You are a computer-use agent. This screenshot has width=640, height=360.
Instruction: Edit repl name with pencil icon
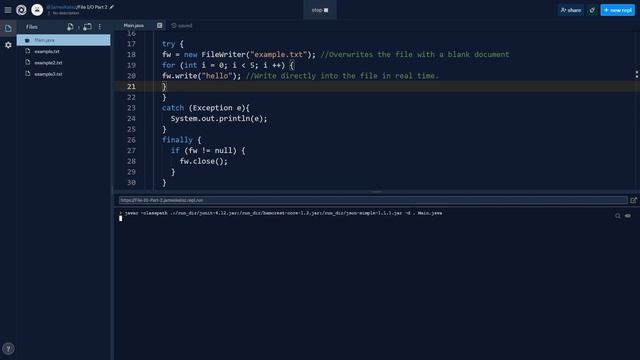click(x=111, y=7)
